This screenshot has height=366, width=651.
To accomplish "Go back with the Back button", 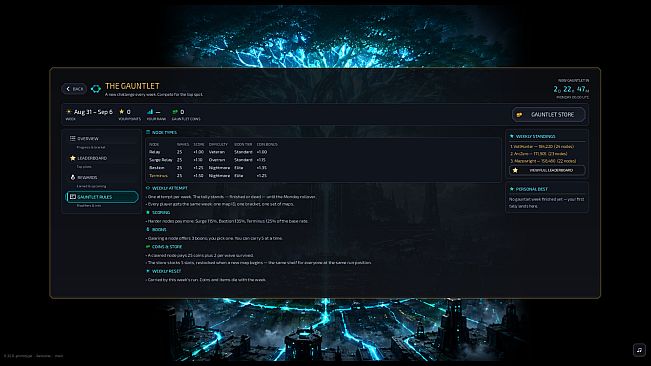I will [x=74, y=89].
